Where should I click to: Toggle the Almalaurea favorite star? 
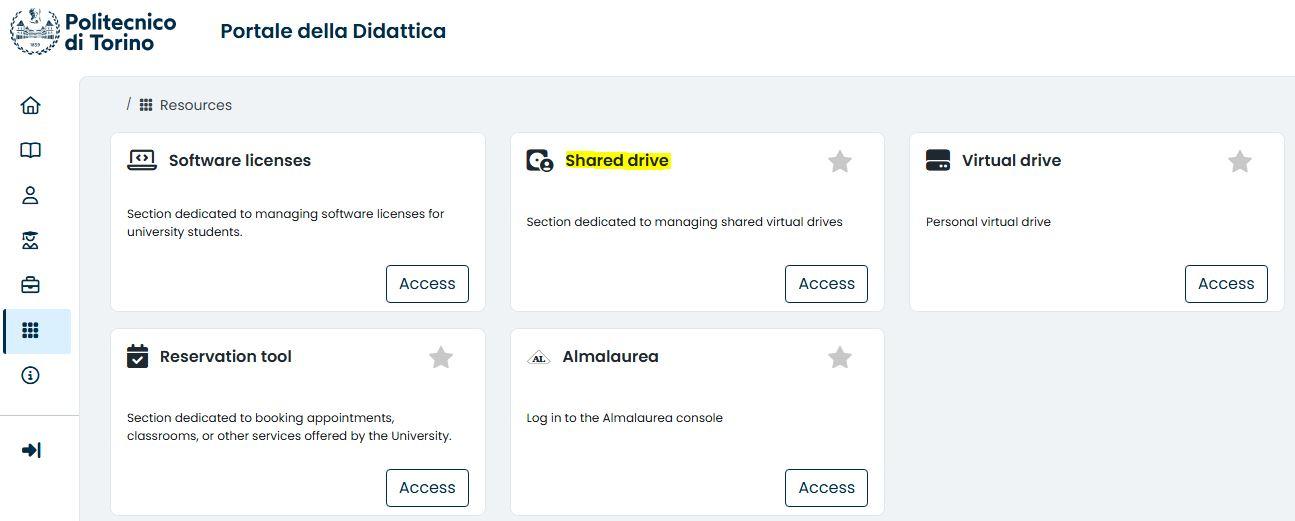tap(840, 357)
